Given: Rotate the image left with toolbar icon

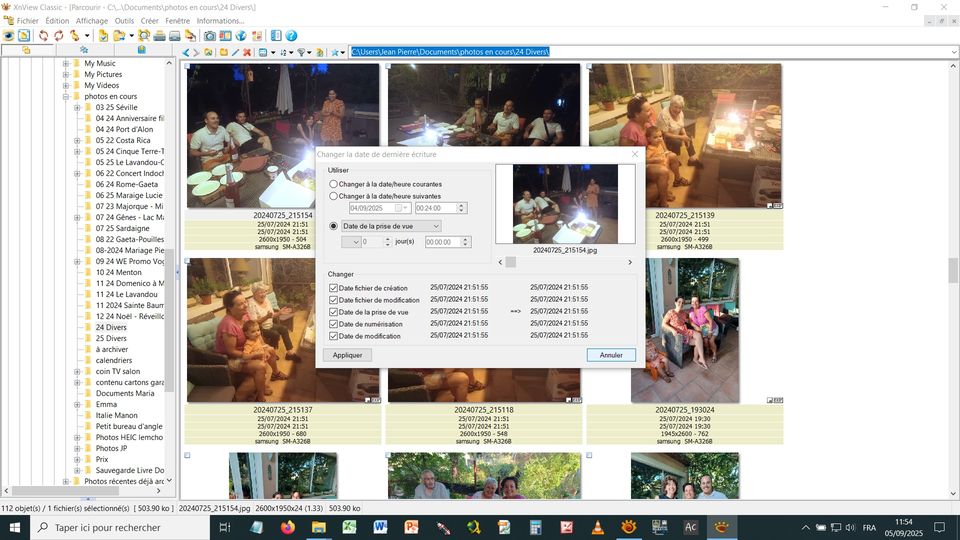Looking at the screenshot, I should click(43, 36).
